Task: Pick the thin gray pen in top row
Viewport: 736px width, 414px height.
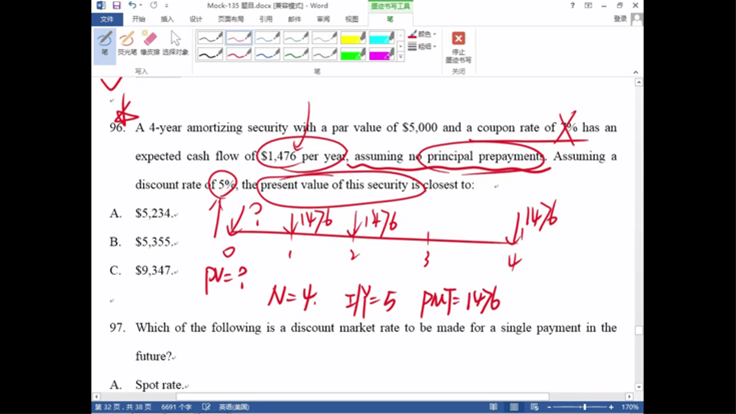Action: coord(324,38)
